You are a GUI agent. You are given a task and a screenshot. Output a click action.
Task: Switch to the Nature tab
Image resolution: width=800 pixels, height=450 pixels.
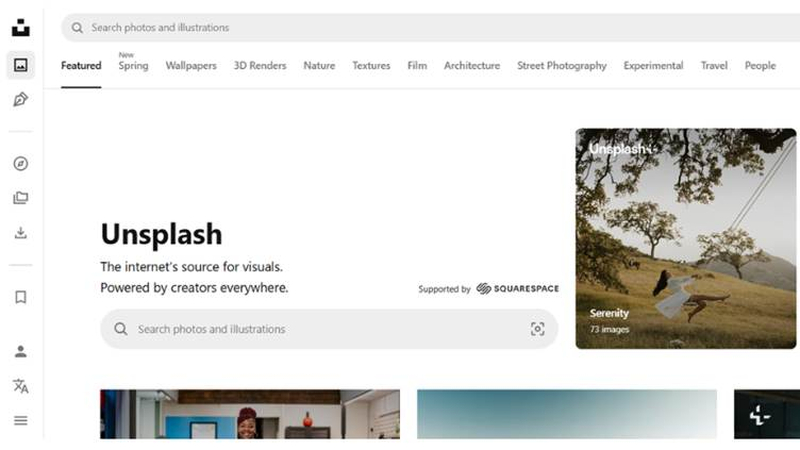[319, 65]
